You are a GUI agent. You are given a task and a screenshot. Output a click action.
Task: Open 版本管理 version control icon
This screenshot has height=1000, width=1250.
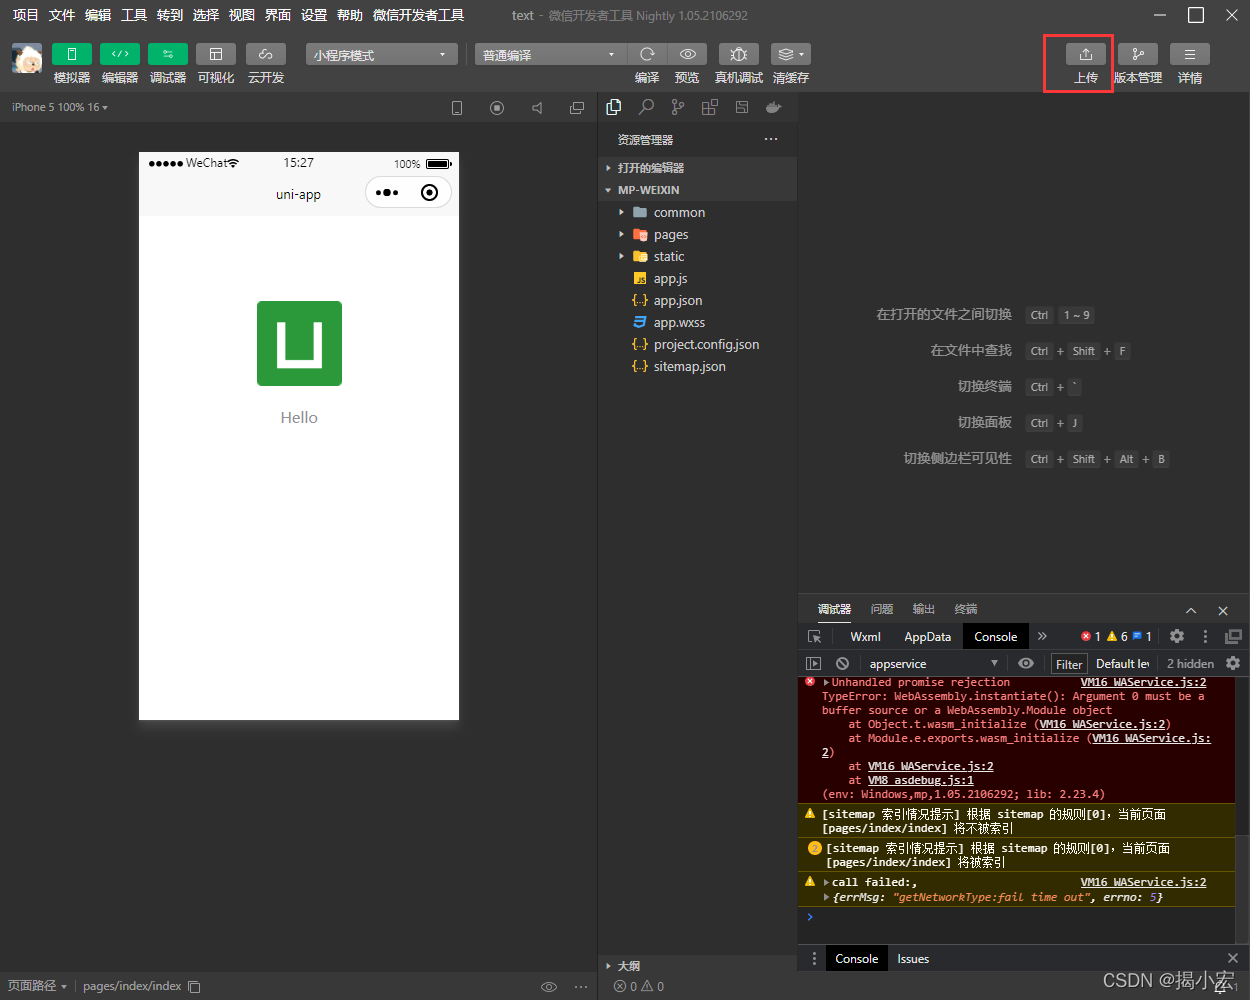1137,54
